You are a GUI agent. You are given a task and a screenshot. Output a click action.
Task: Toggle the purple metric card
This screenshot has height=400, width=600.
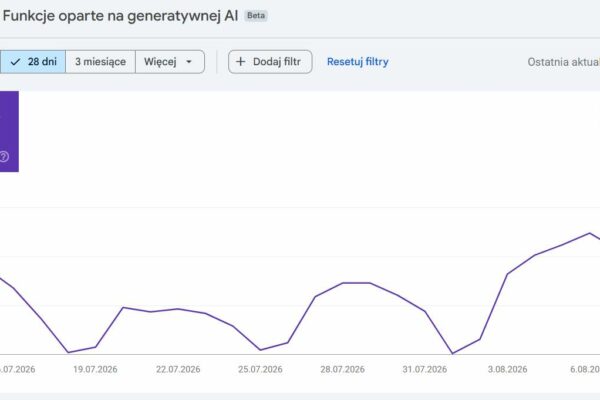(x=9, y=131)
